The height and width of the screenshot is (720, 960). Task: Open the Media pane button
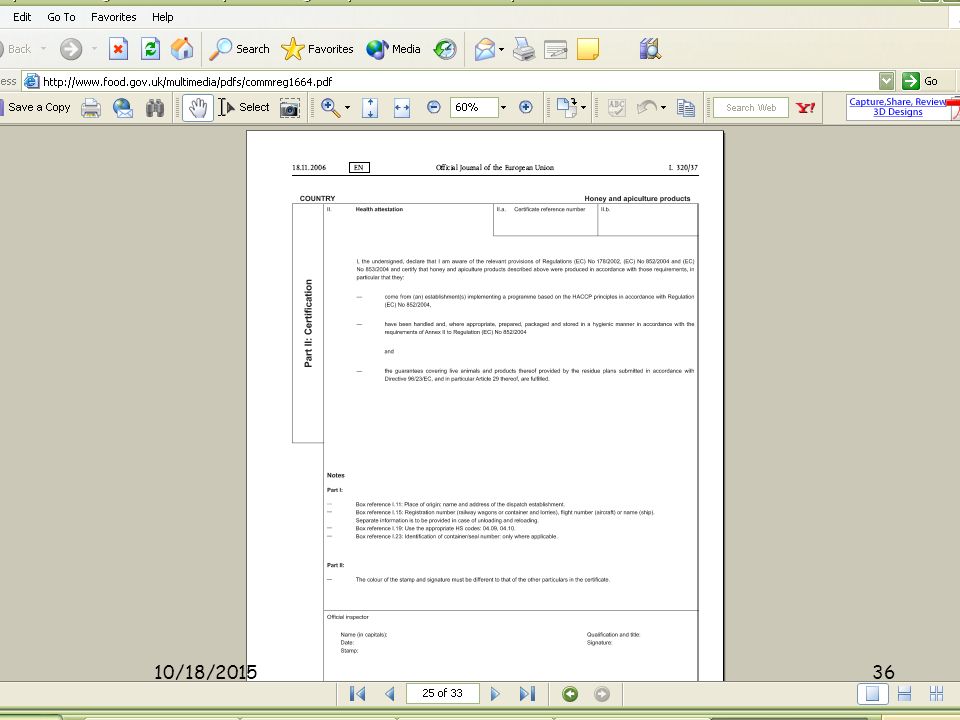coord(393,49)
